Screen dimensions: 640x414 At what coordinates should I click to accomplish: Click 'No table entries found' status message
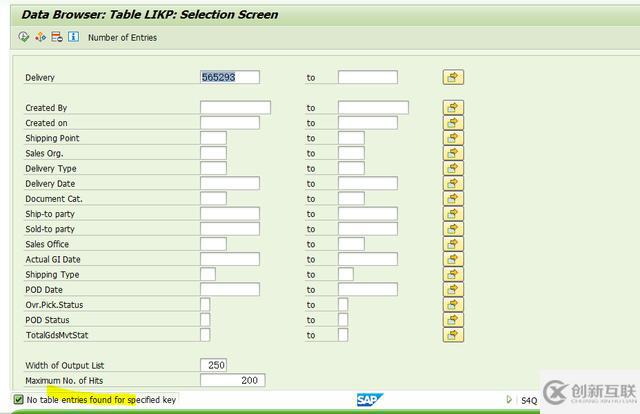[x=101, y=399]
